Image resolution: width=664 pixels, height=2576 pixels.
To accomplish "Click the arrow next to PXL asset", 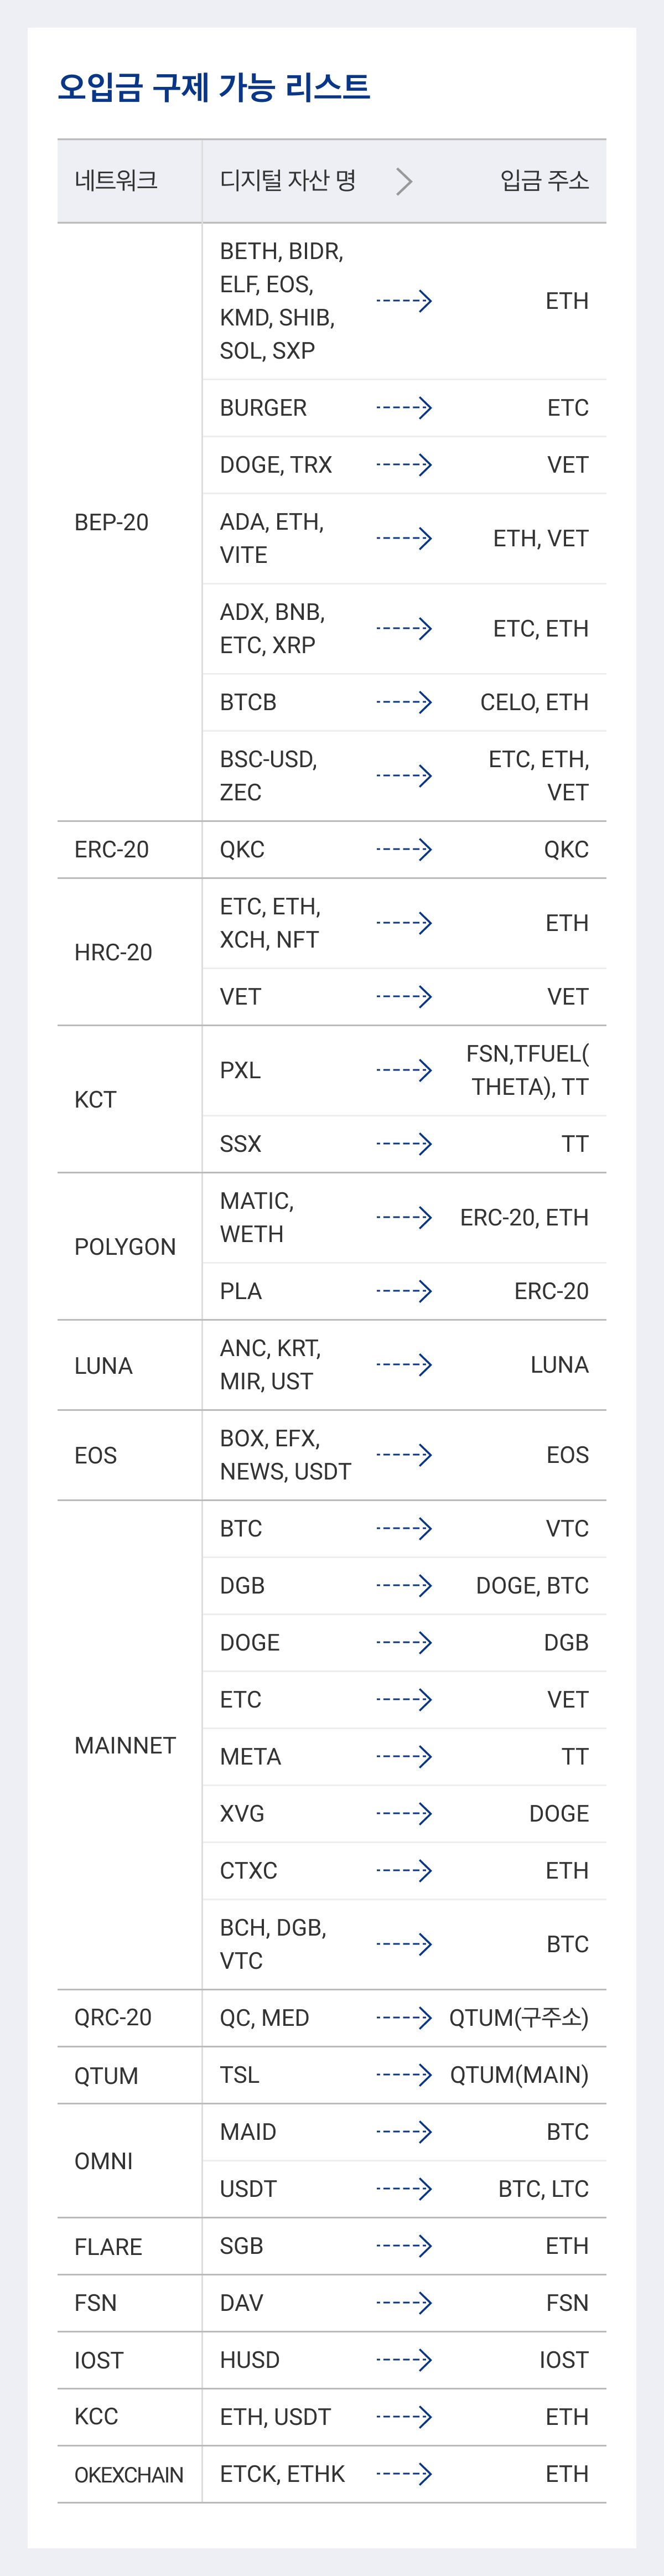I will [404, 1070].
